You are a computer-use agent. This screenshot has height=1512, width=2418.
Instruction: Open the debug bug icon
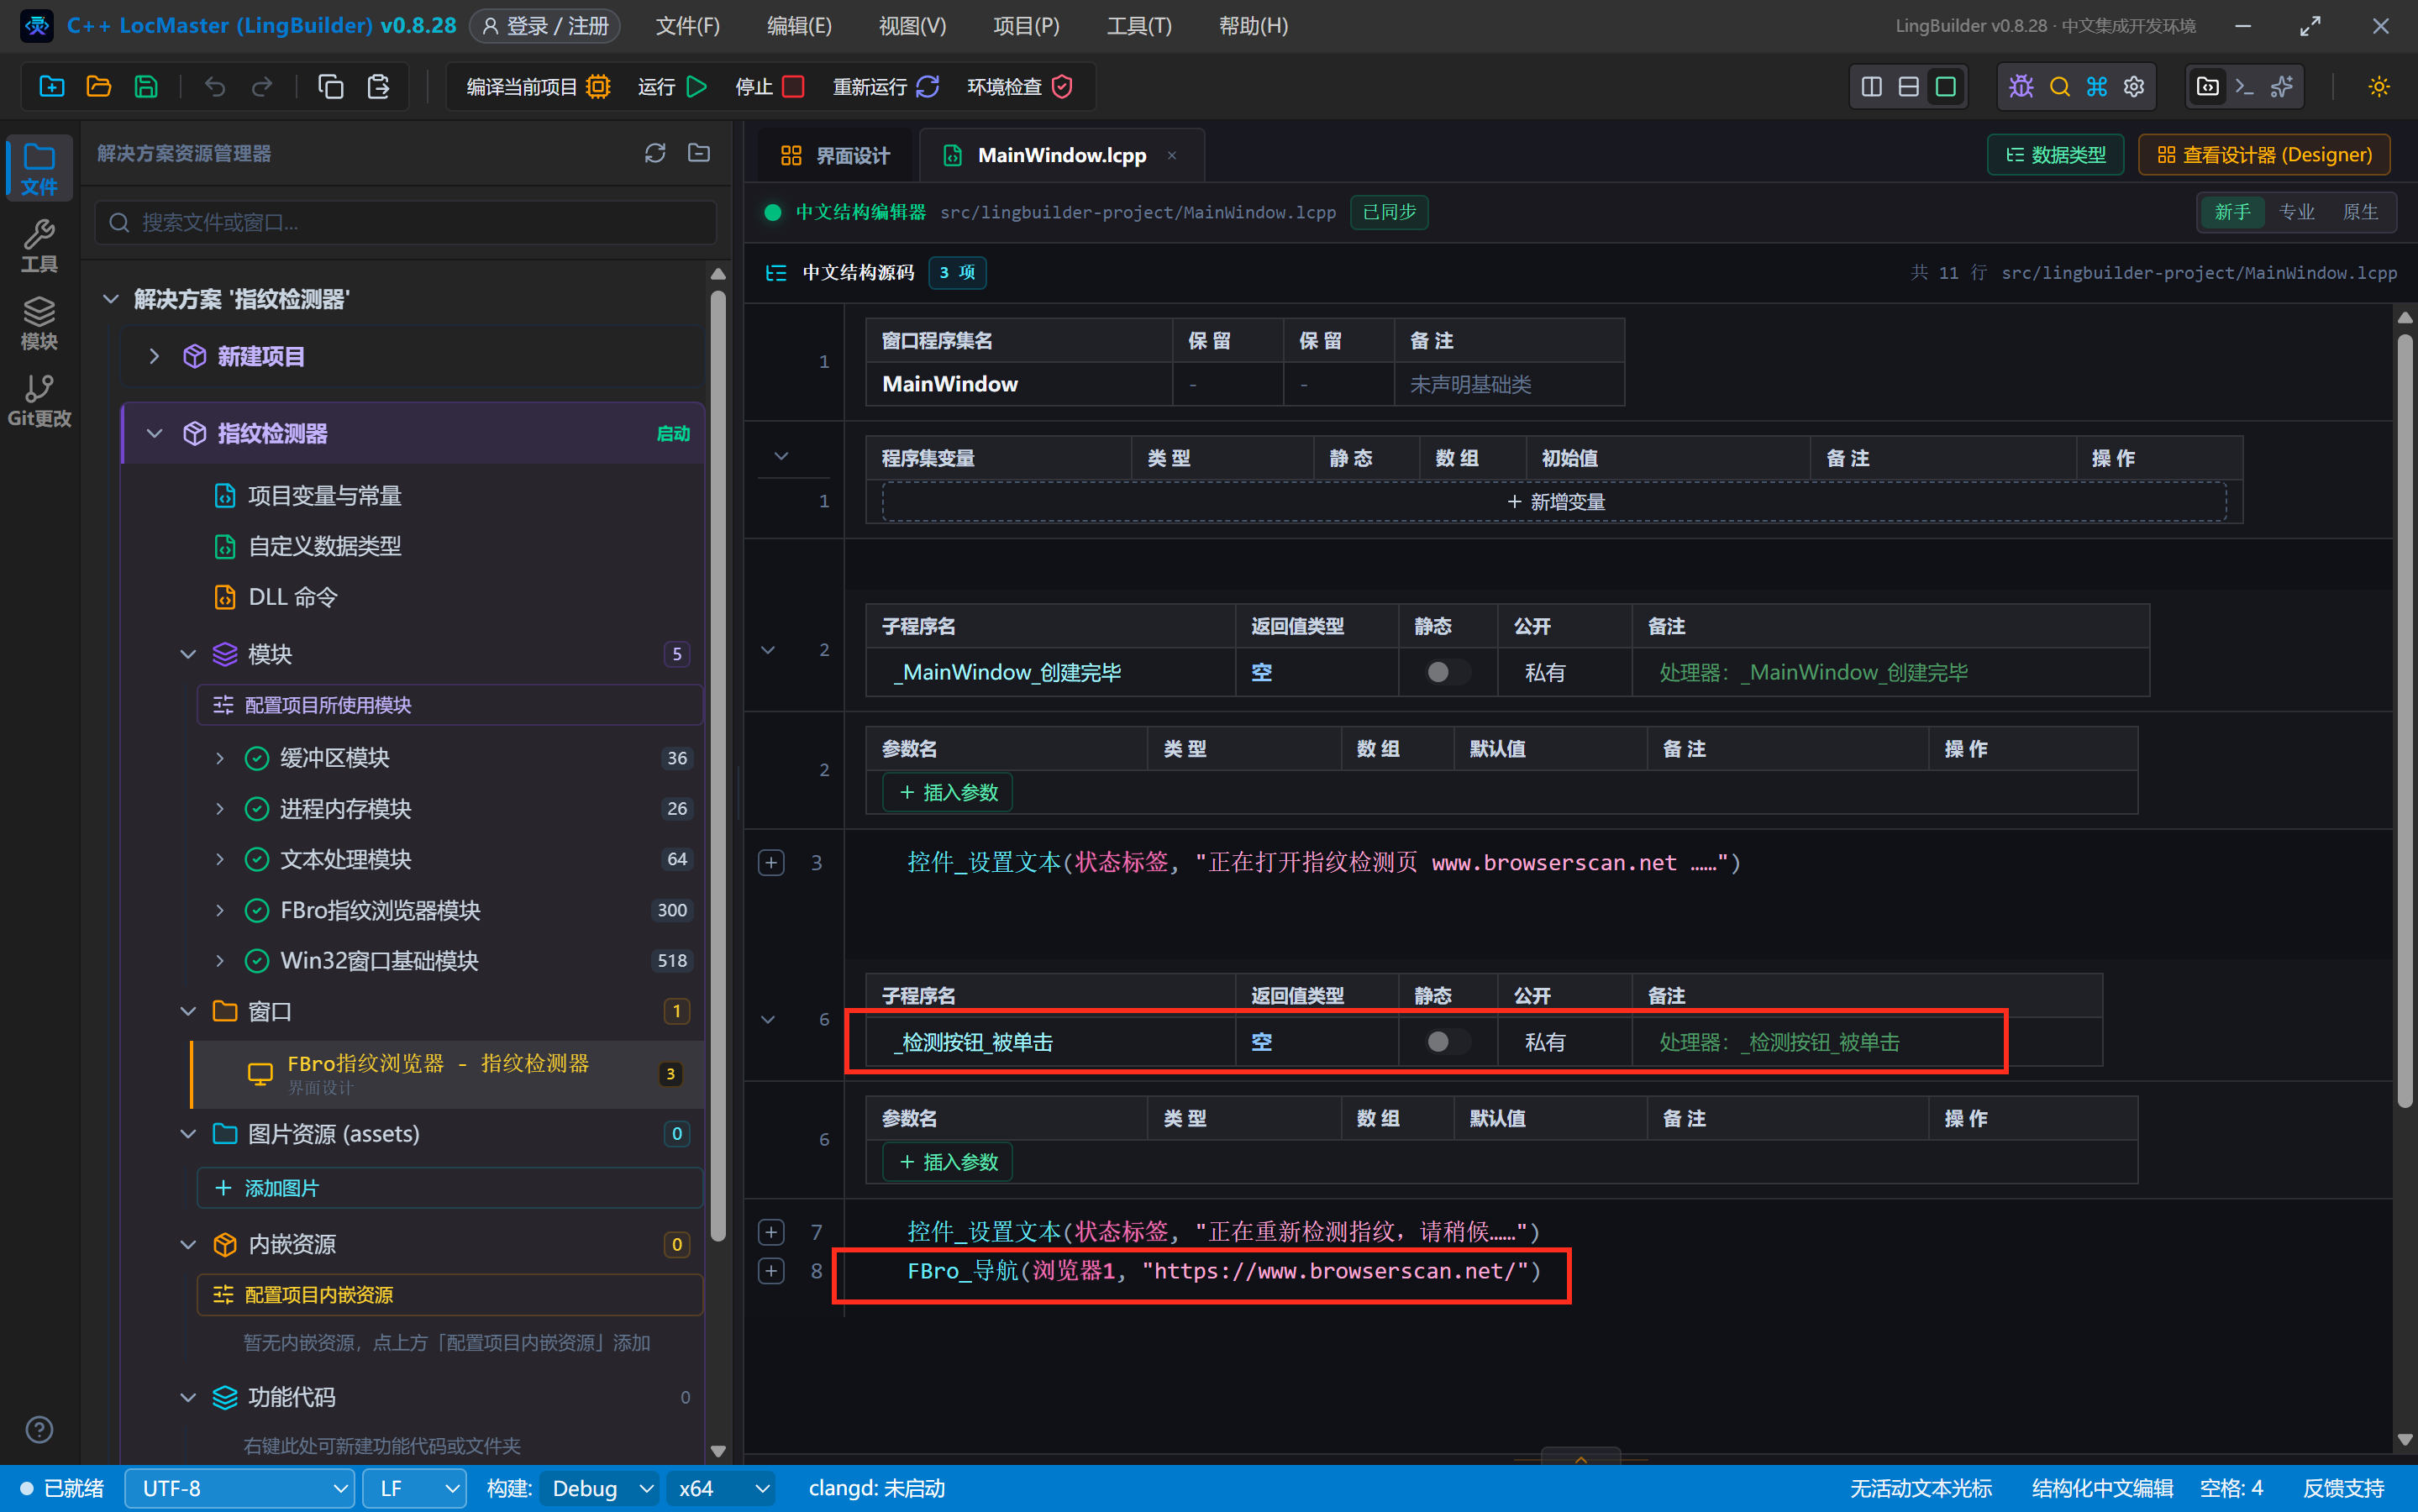pyautogui.click(x=2021, y=87)
